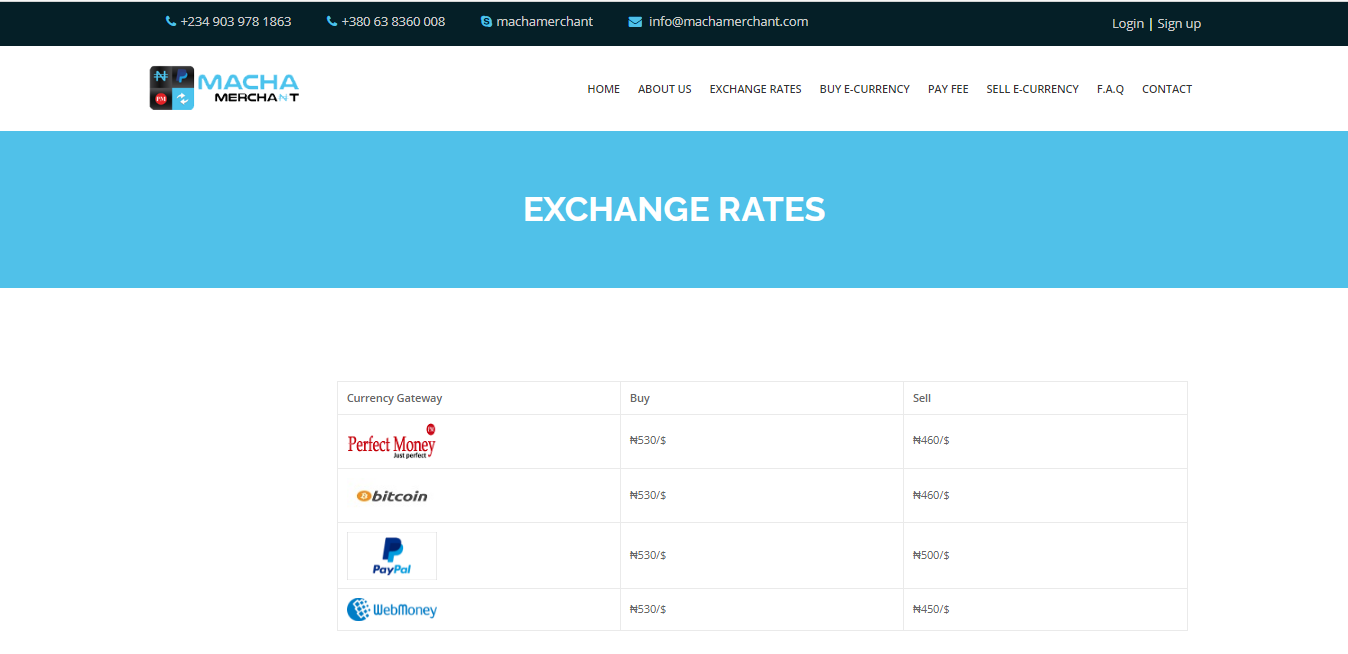Click the Skype icon in top bar
Image resolution: width=1348 pixels, height=654 pixels.
(x=486, y=22)
